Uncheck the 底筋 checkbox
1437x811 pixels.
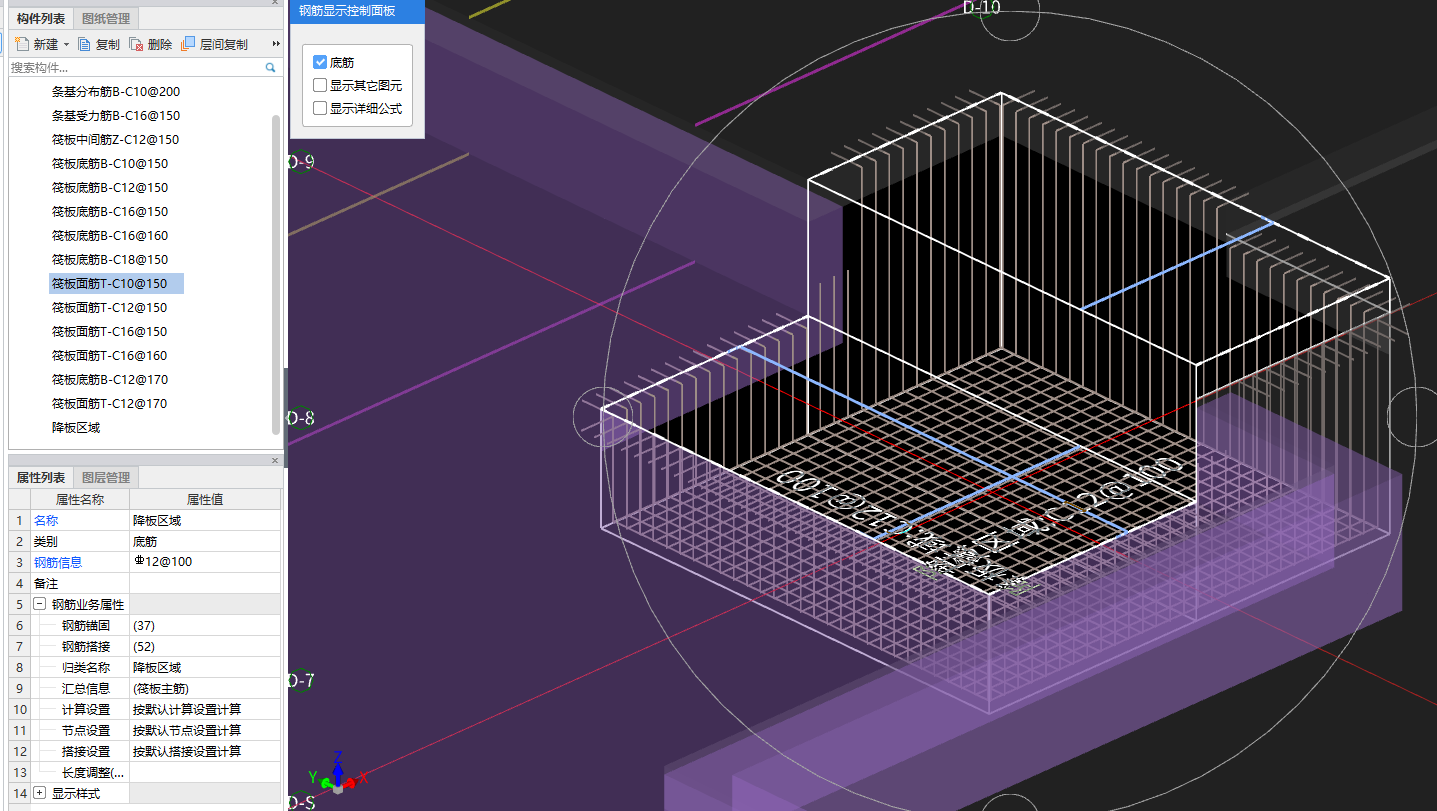pyautogui.click(x=320, y=62)
